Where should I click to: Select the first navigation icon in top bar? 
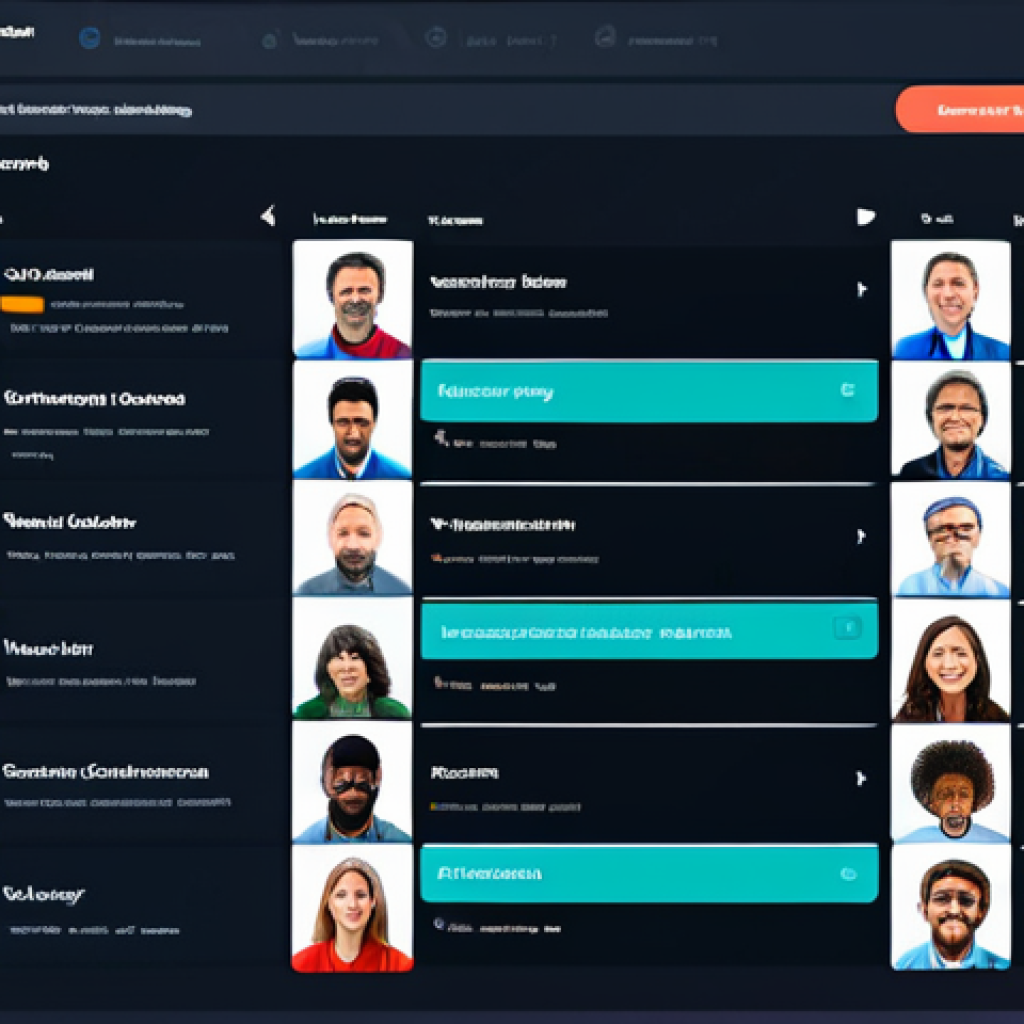[x=89, y=38]
